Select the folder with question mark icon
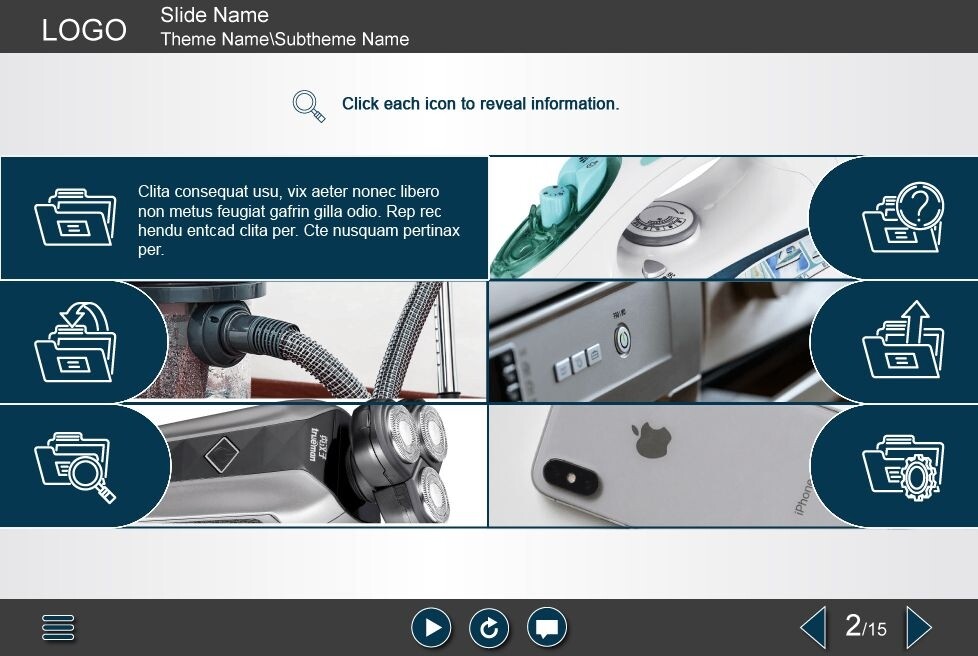Image resolution: width=978 pixels, height=656 pixels. pos(903,217)
